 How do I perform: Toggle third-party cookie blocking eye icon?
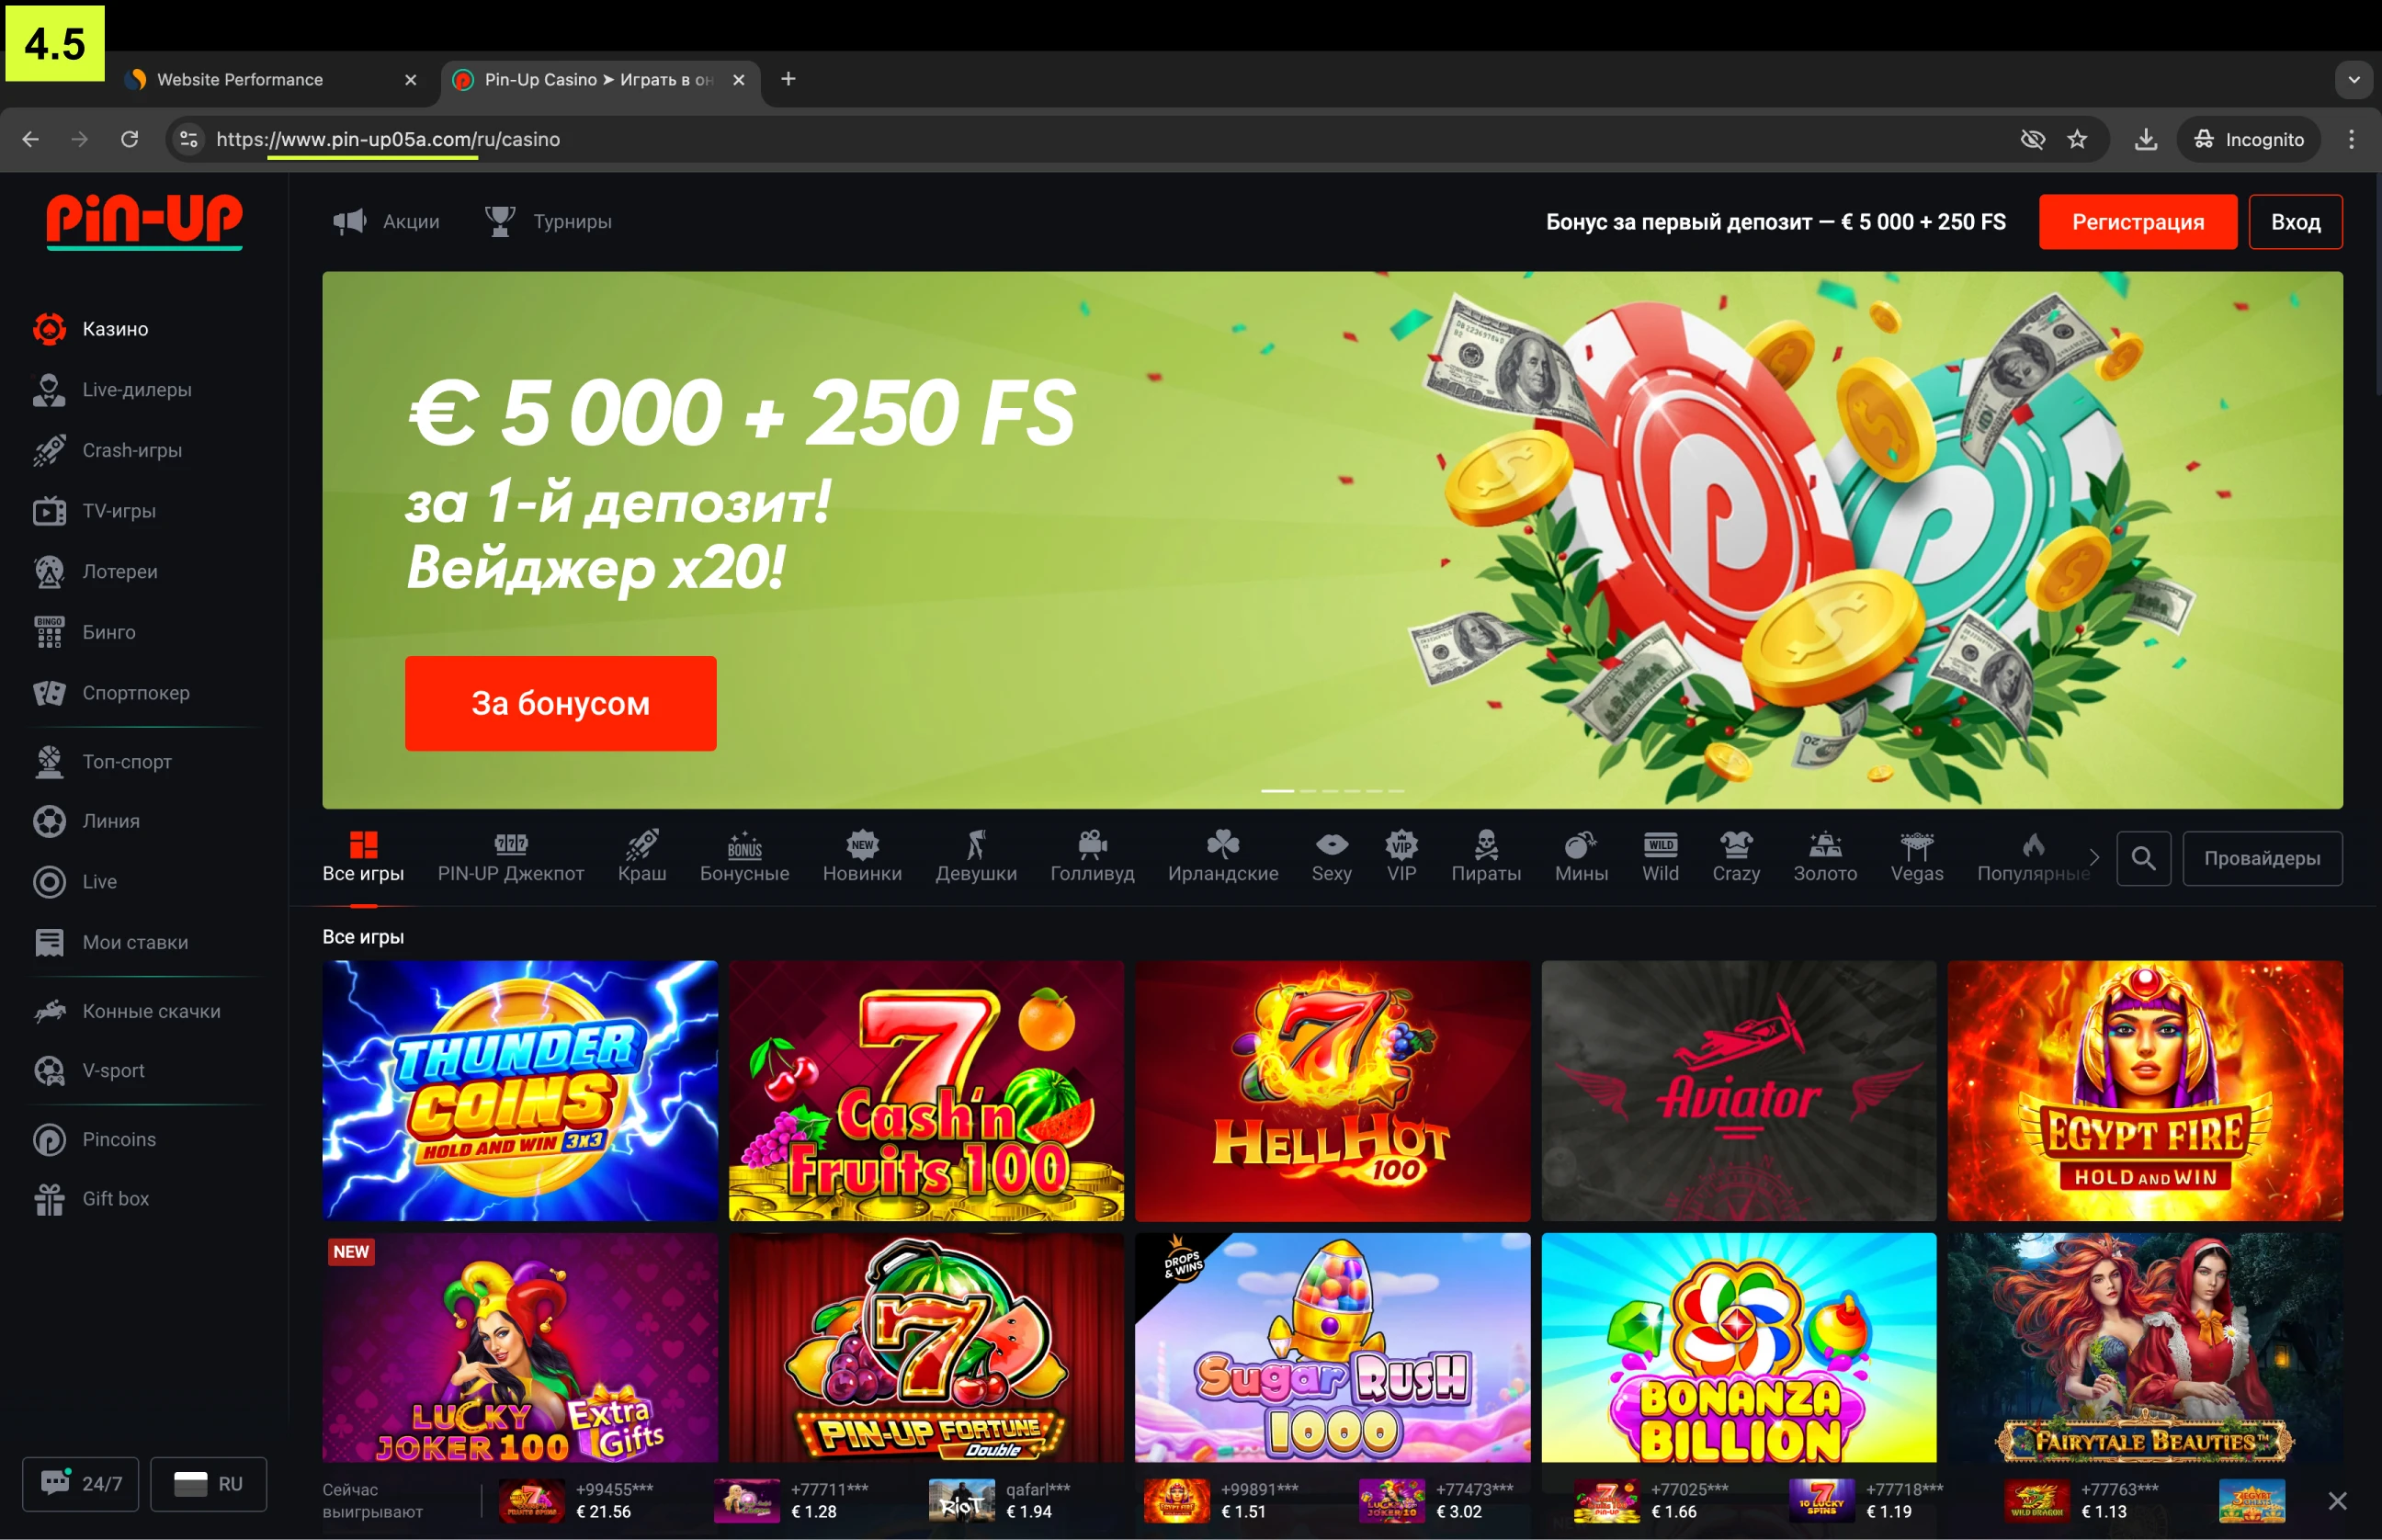click(x=2032, y=139)
